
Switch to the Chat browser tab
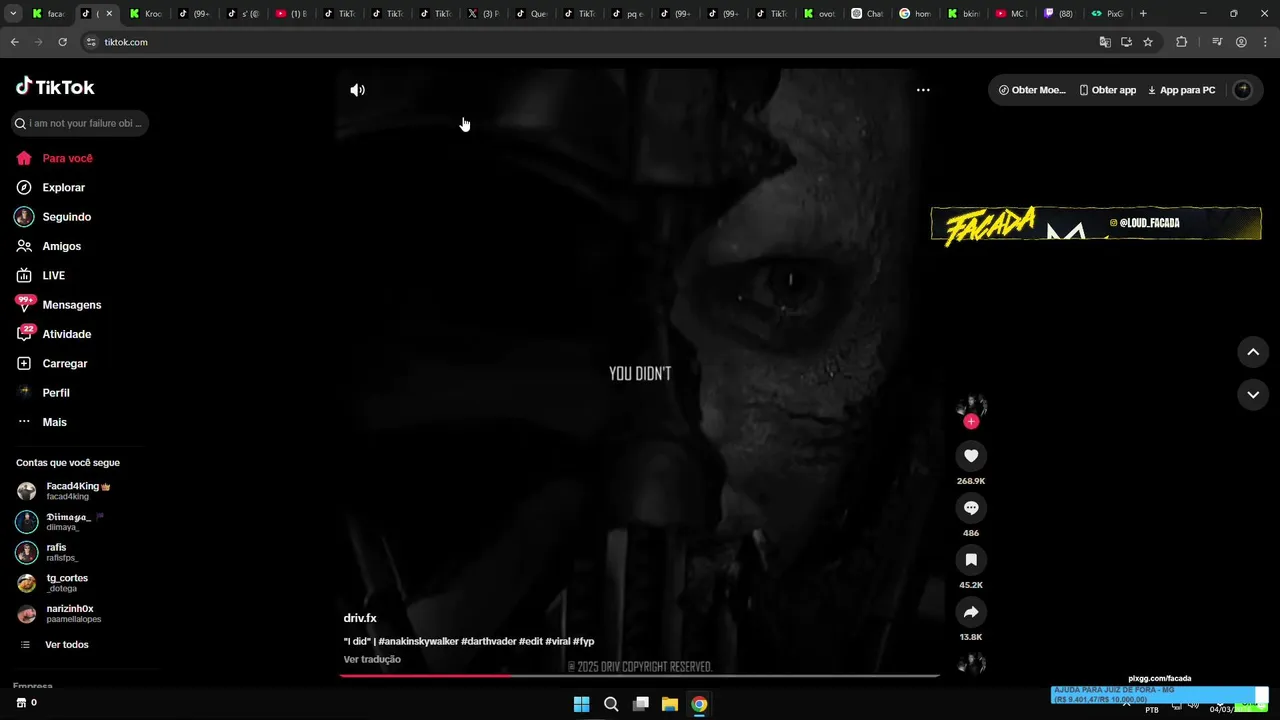click(x=867, y=14)
